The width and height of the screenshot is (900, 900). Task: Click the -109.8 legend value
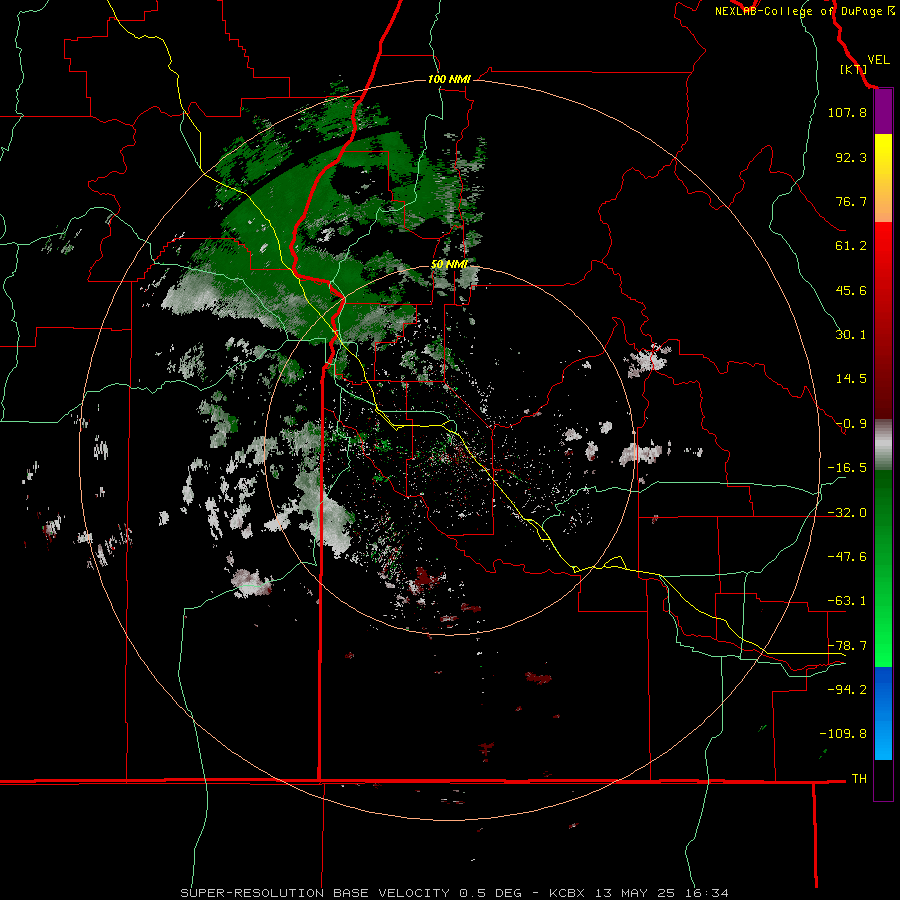843,734
